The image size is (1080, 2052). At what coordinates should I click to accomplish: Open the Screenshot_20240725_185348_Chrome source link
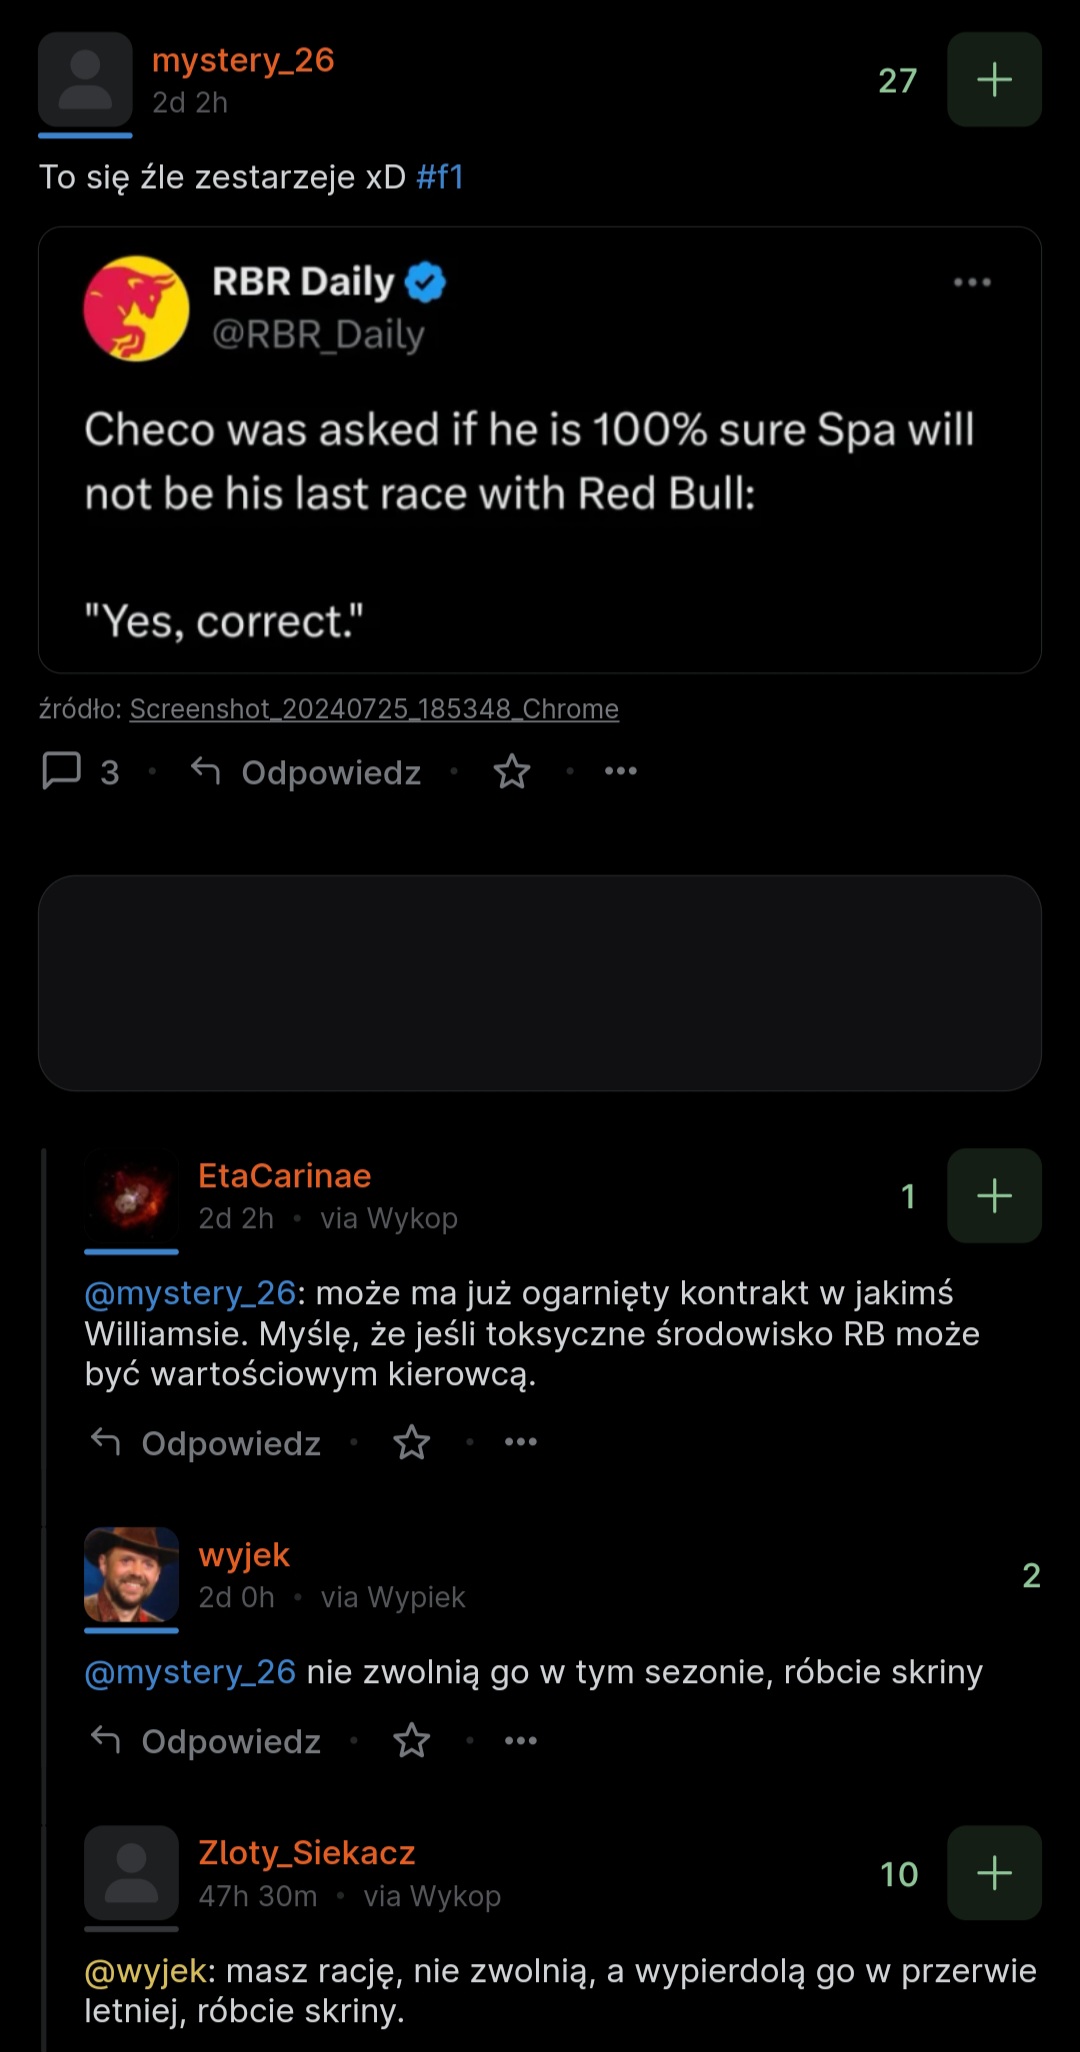[374, 709]
